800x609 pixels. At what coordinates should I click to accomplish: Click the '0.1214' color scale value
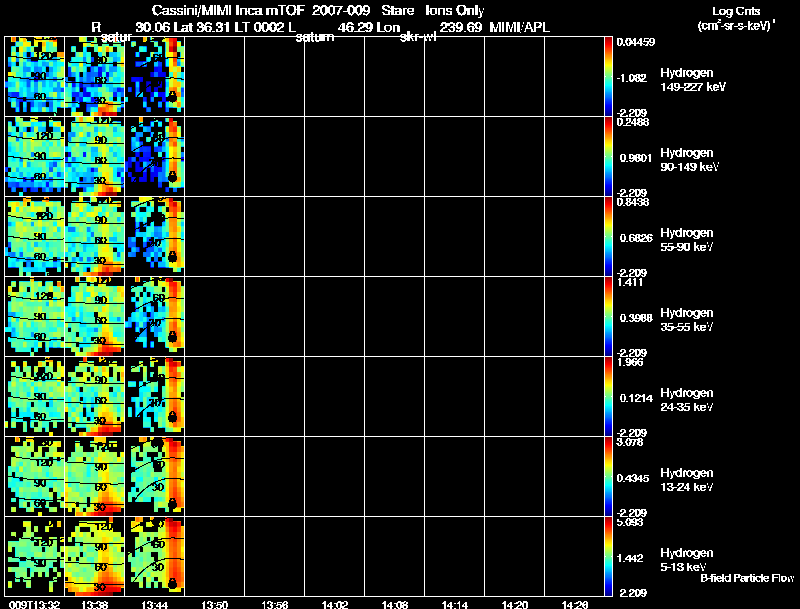[x=636, y=398]
